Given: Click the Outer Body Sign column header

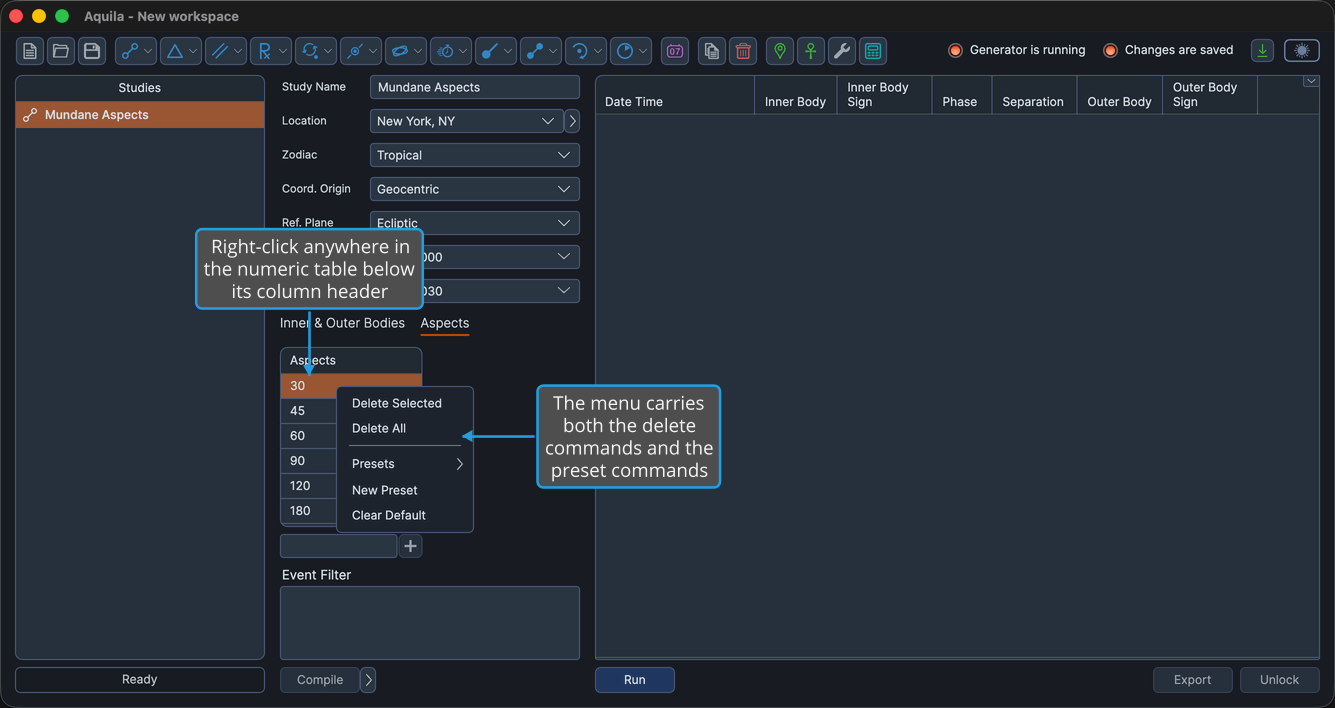Looking at the screenshot, I should tap(1210, 95).
